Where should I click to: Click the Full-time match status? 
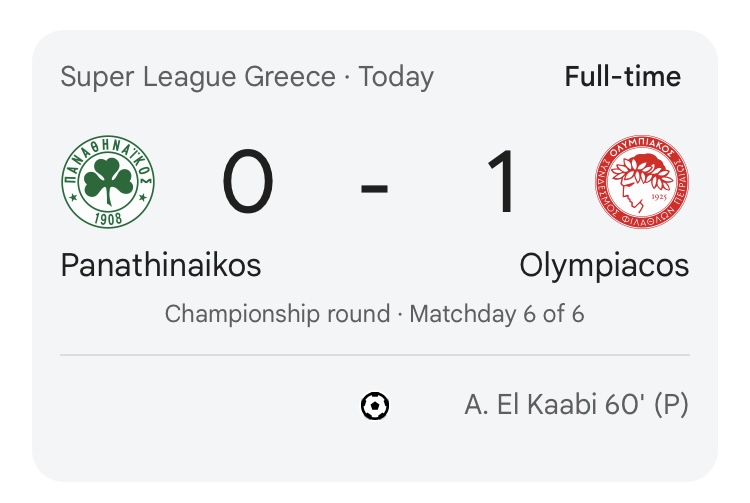[622, 77]
